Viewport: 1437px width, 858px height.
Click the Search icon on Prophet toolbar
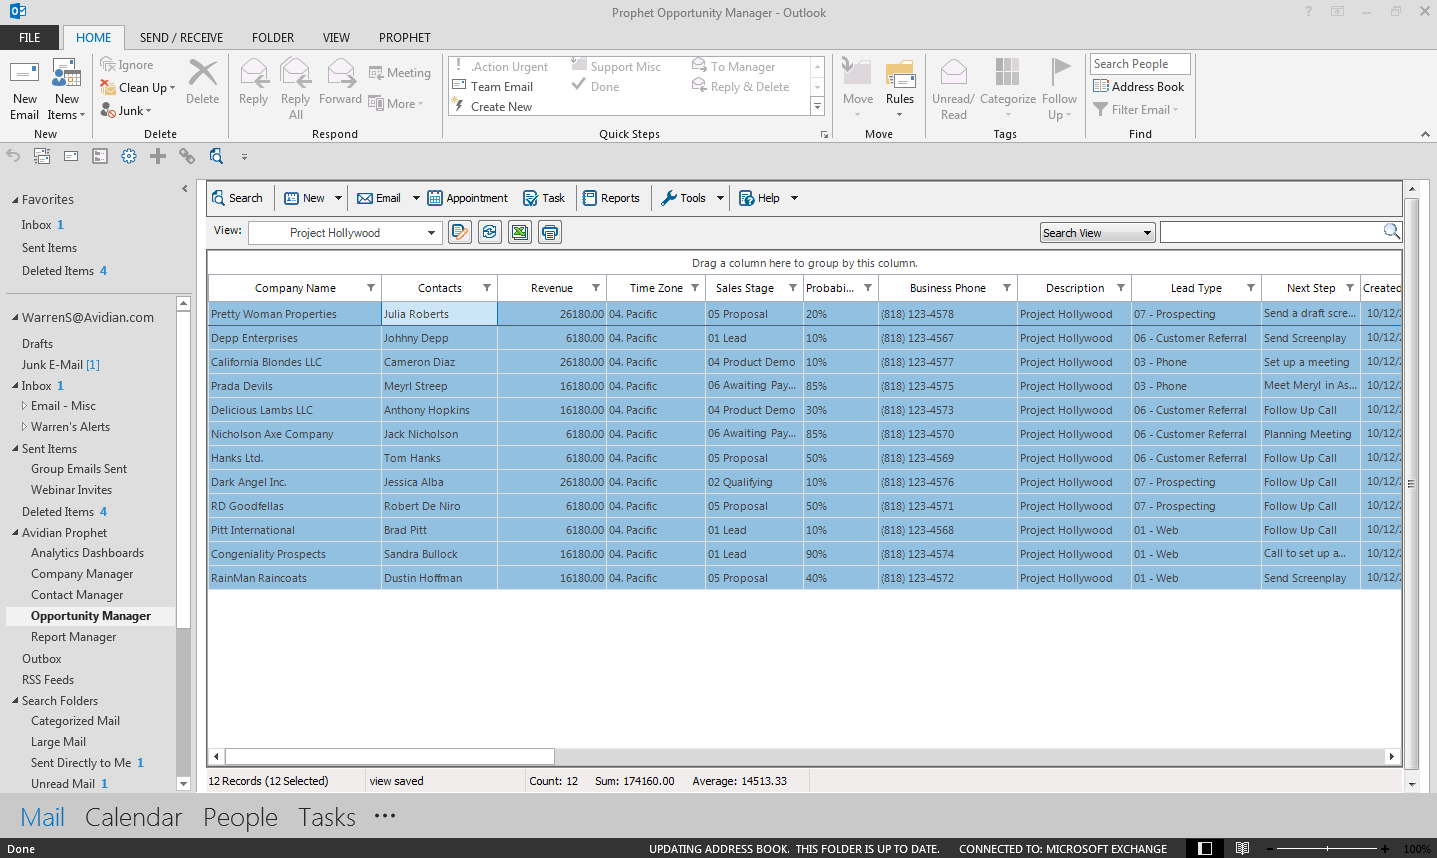238,197
